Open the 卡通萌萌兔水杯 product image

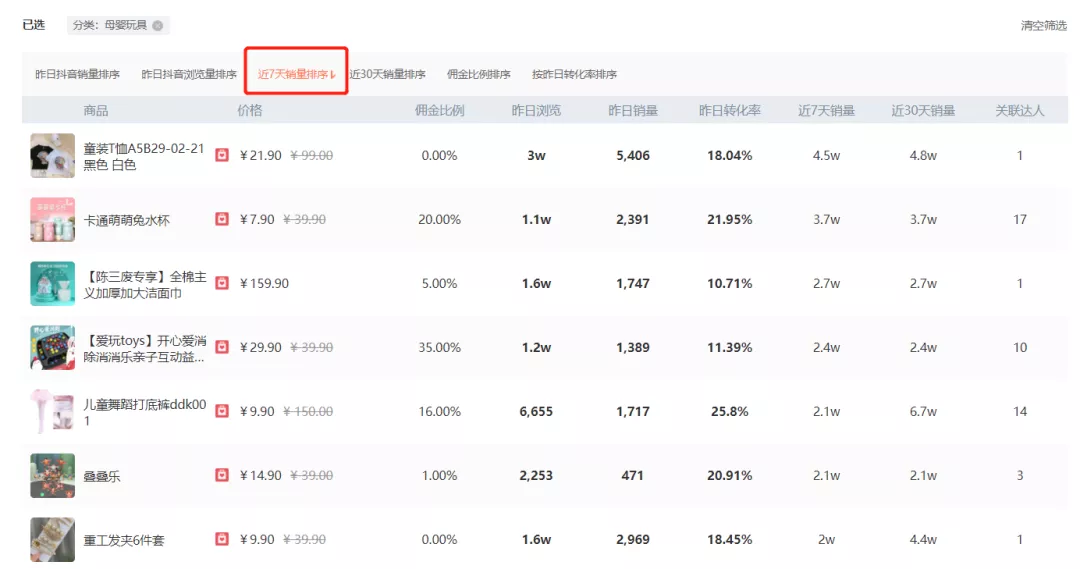[52, 220]
